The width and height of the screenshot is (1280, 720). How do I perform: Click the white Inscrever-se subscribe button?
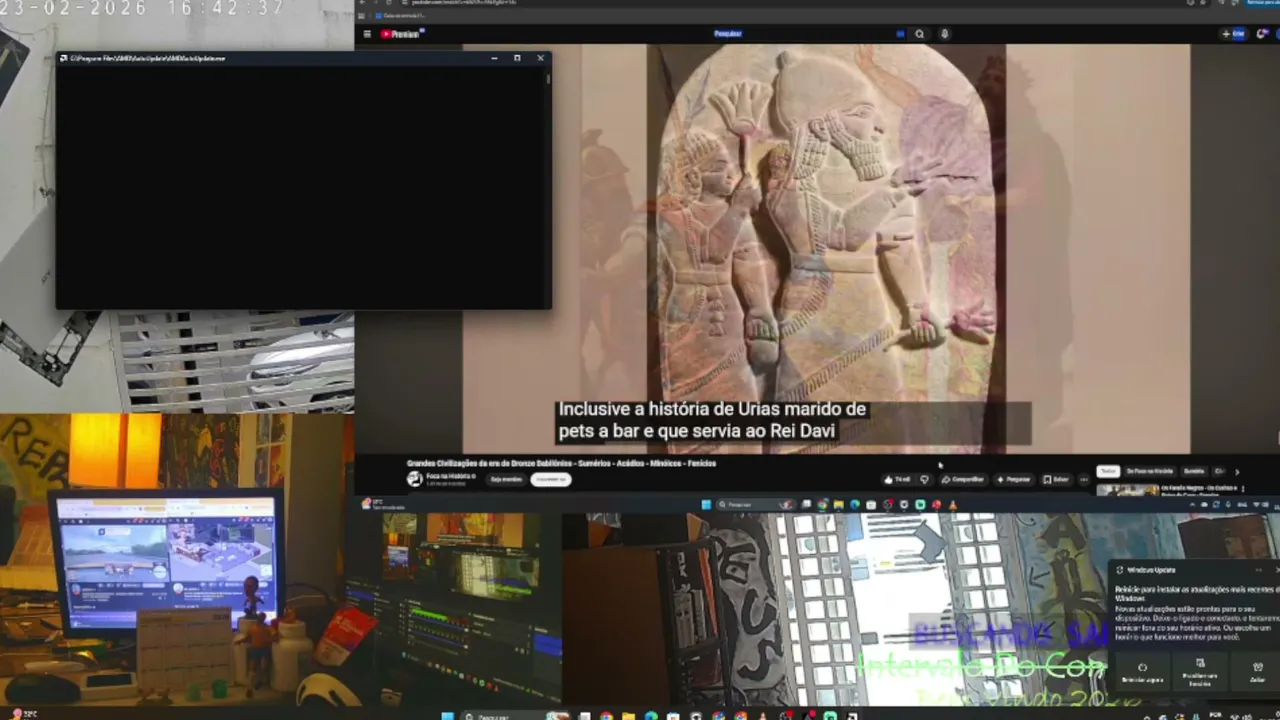(x=550, y=479)
